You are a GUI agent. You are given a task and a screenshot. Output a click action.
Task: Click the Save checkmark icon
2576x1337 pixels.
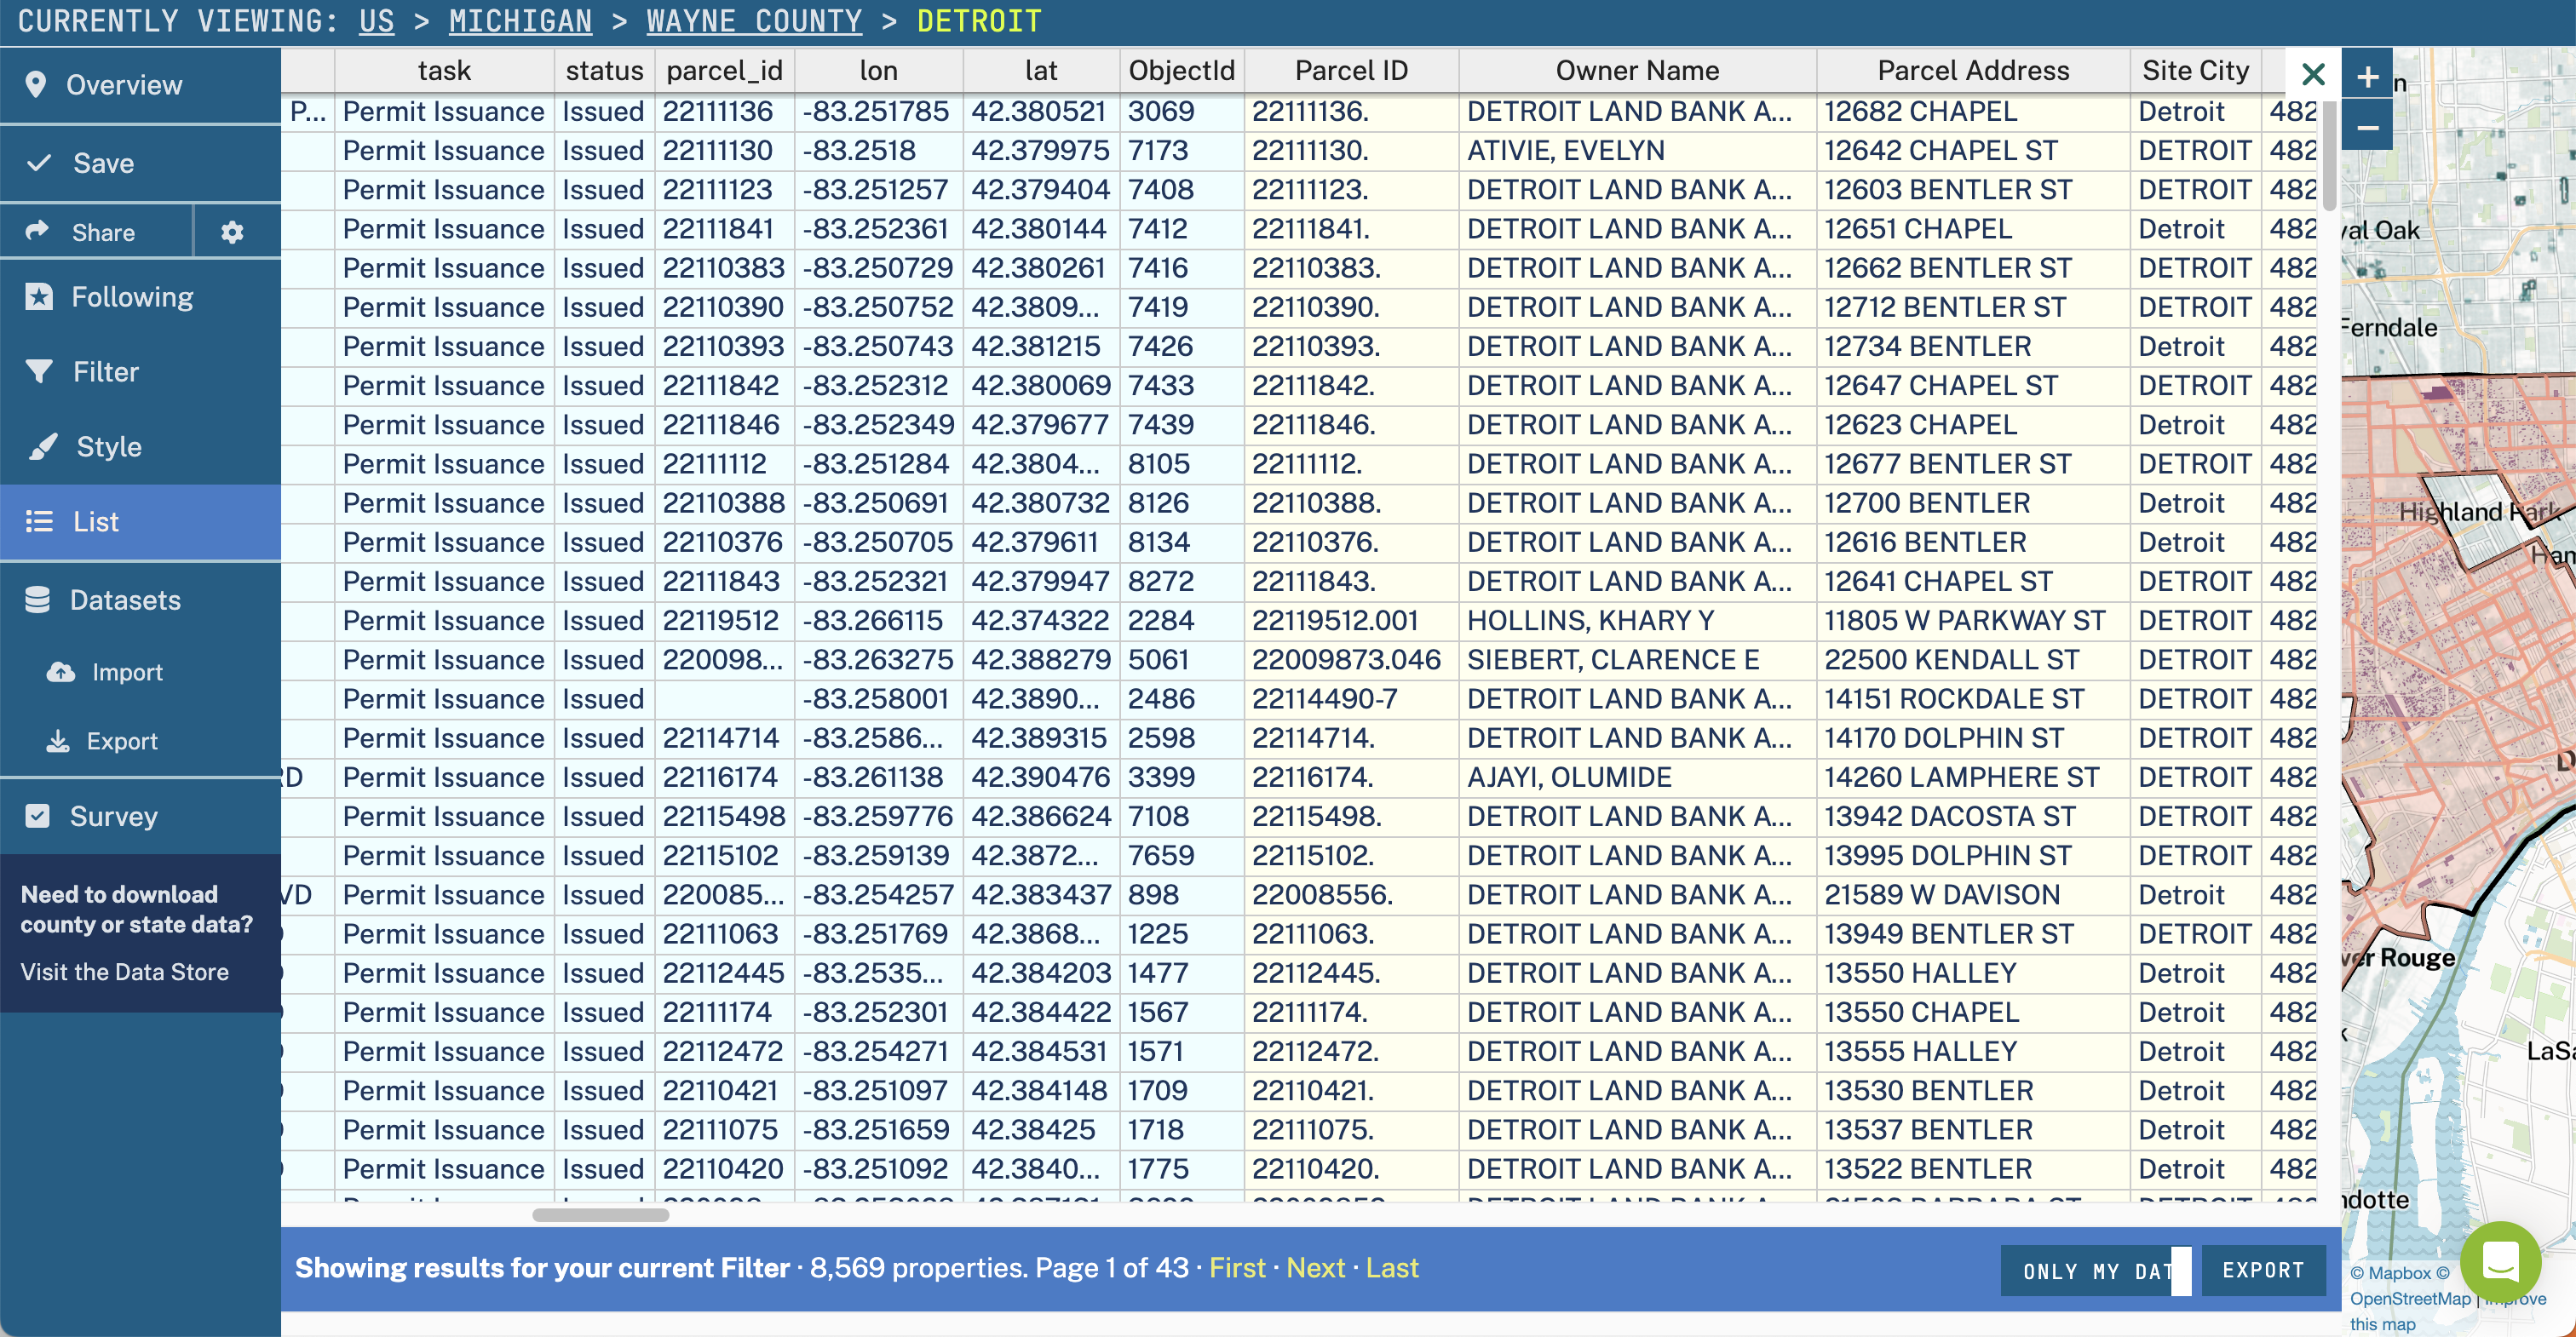[x=39, y=163]
